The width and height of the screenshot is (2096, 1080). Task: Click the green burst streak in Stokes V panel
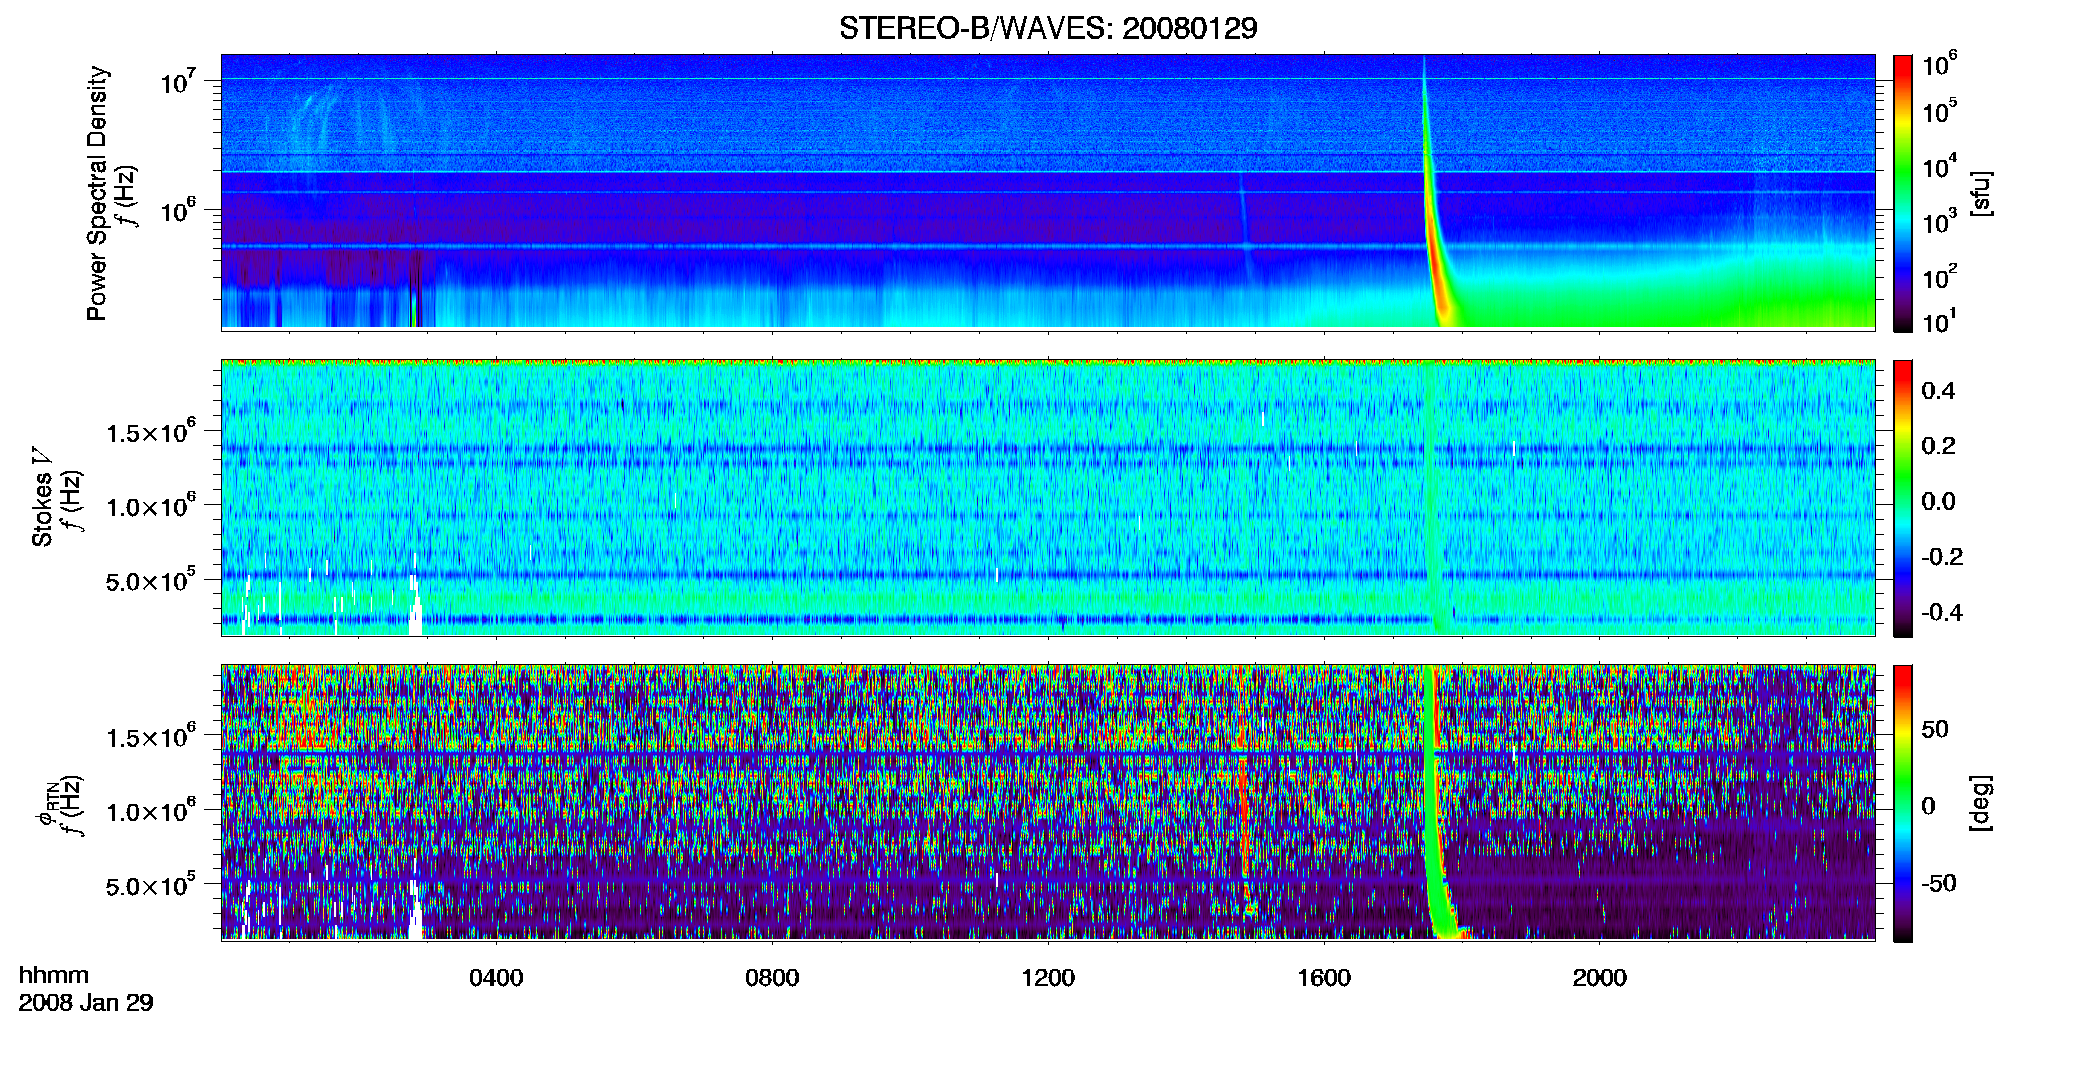1433,498
